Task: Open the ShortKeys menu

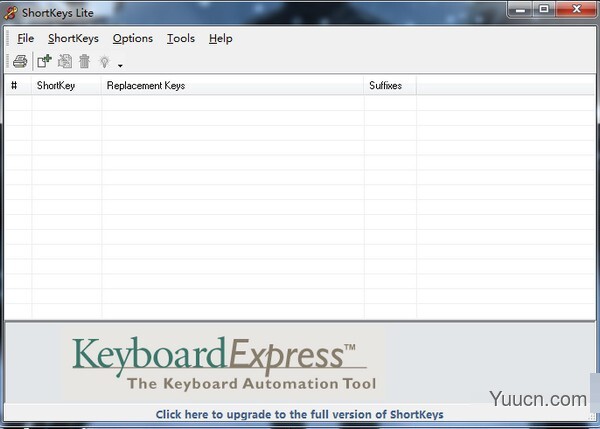Action: (73, 38)
